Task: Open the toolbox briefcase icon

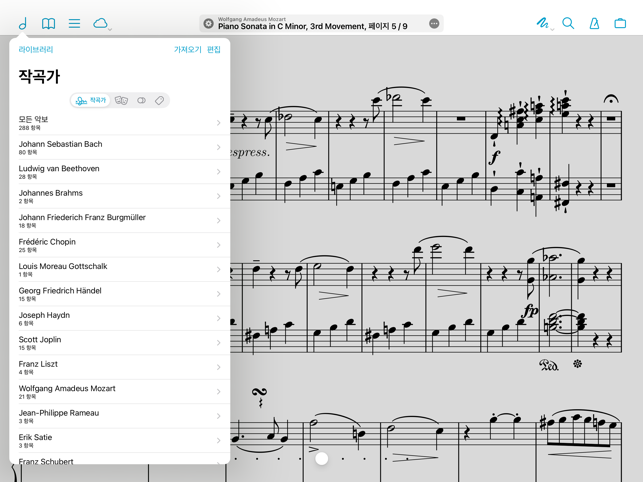Action: pyautogui.click(x=620, y=23)
